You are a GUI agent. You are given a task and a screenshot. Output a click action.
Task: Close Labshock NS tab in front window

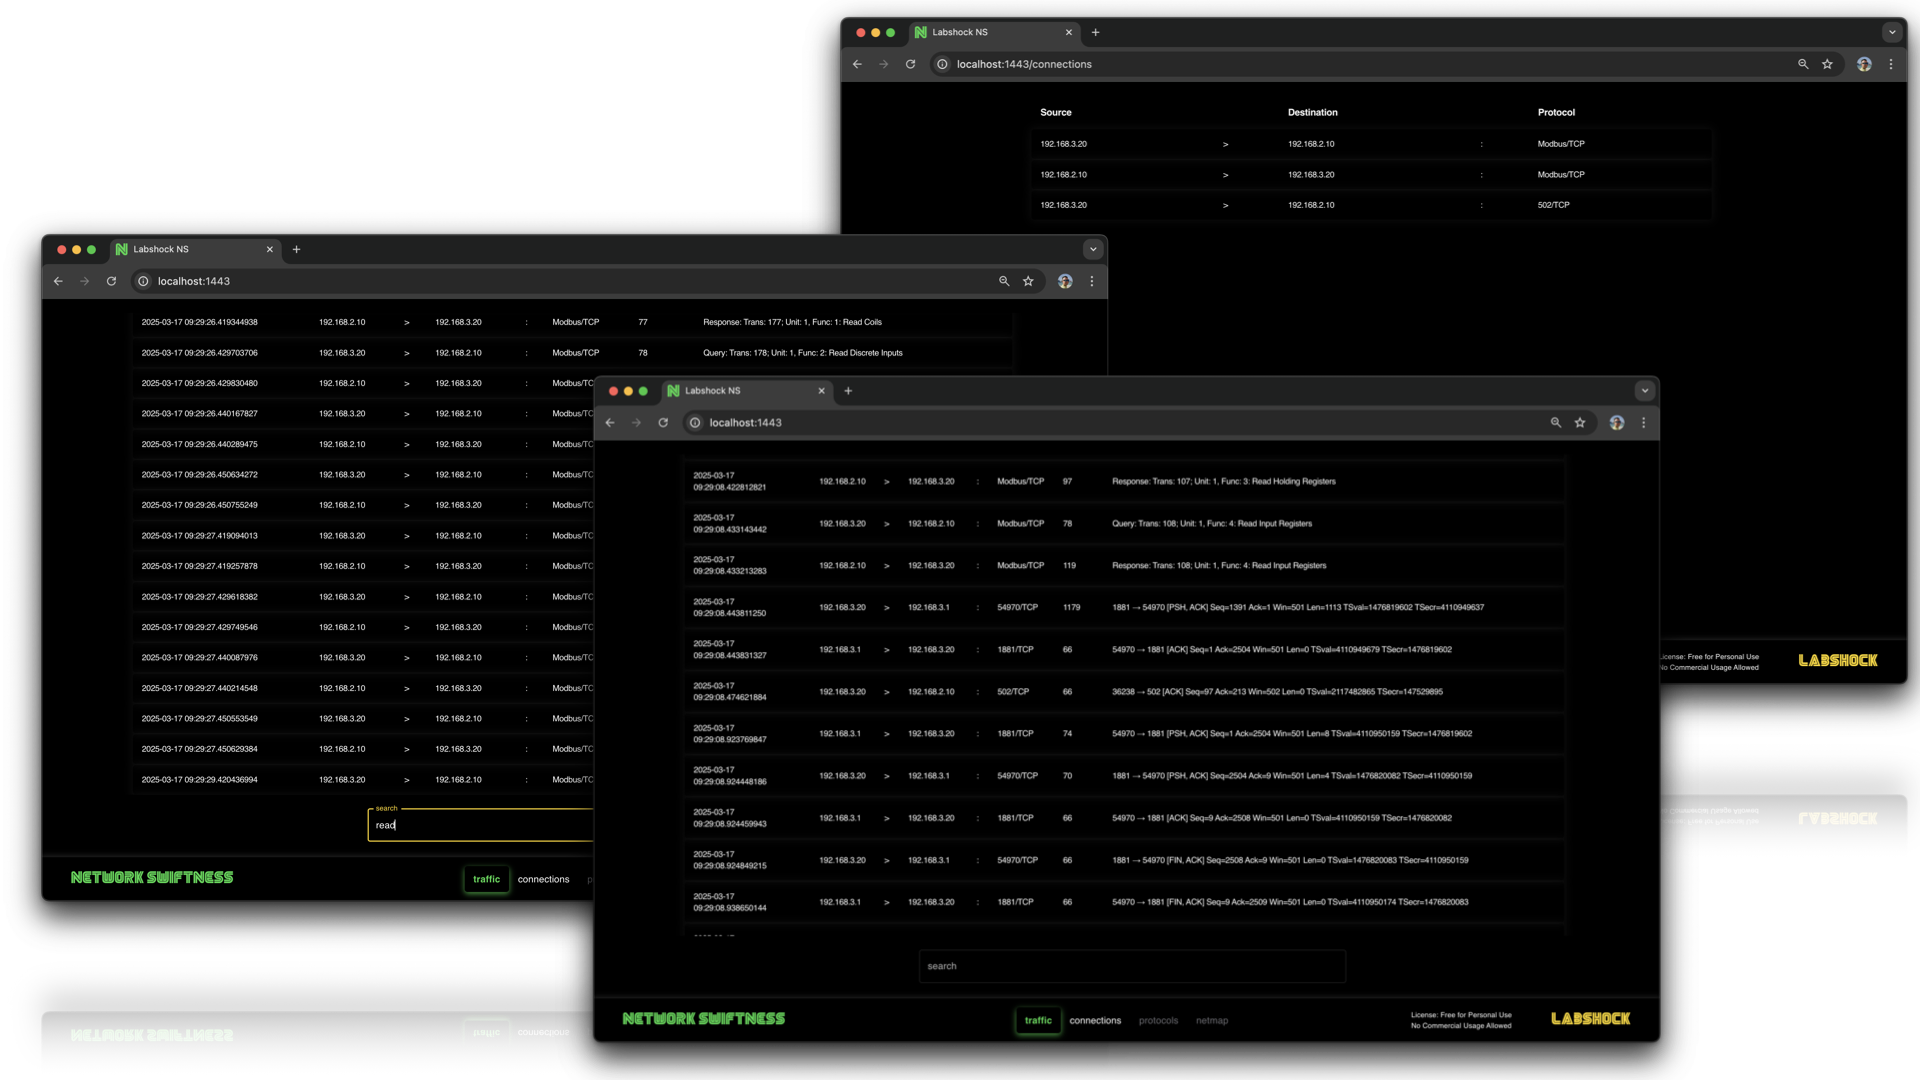pyautogui.click(x=822, y=391)
